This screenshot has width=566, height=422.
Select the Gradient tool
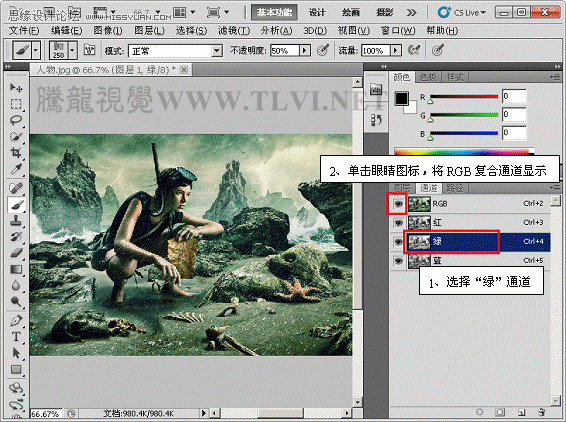tap(16, 269)
